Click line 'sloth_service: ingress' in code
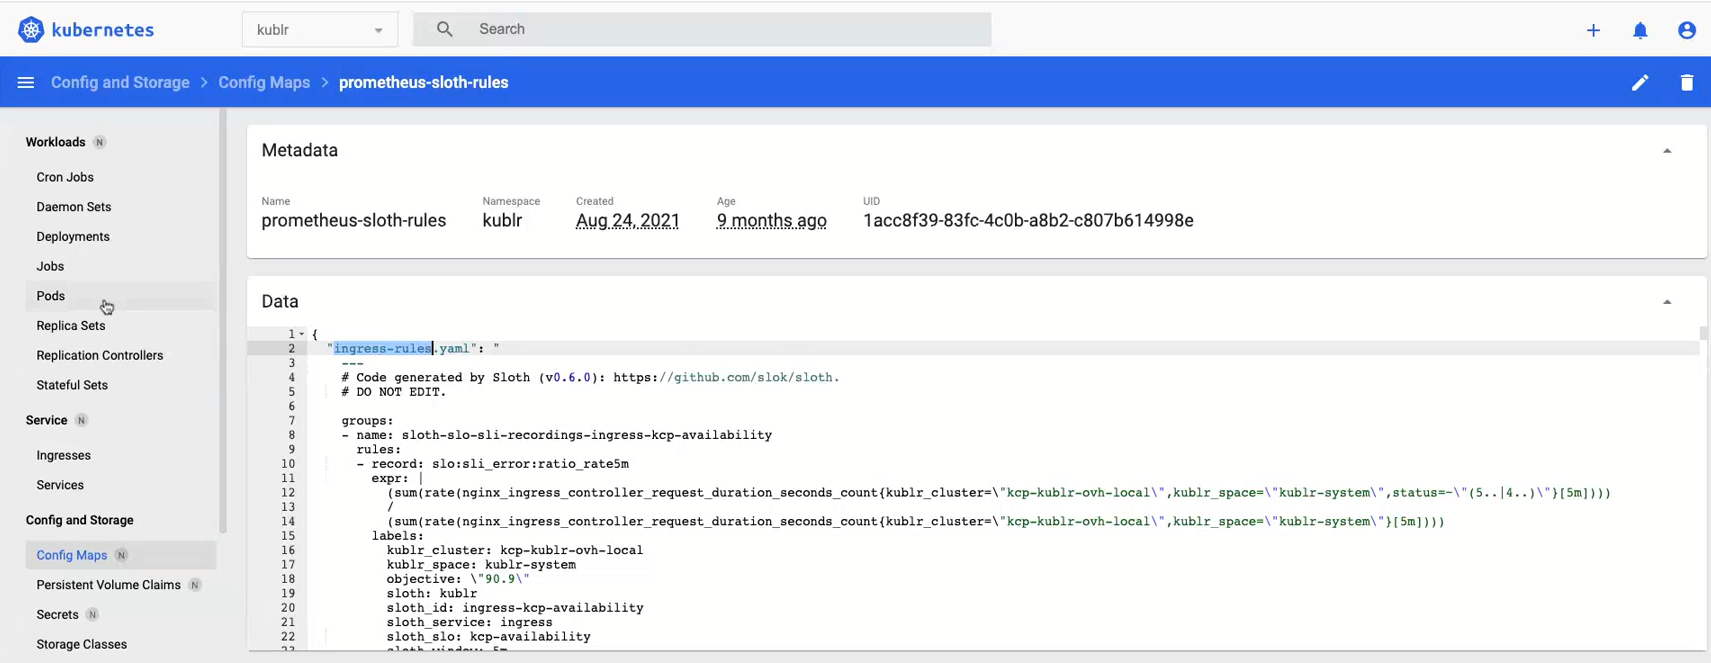 click(x=469, y=622)
